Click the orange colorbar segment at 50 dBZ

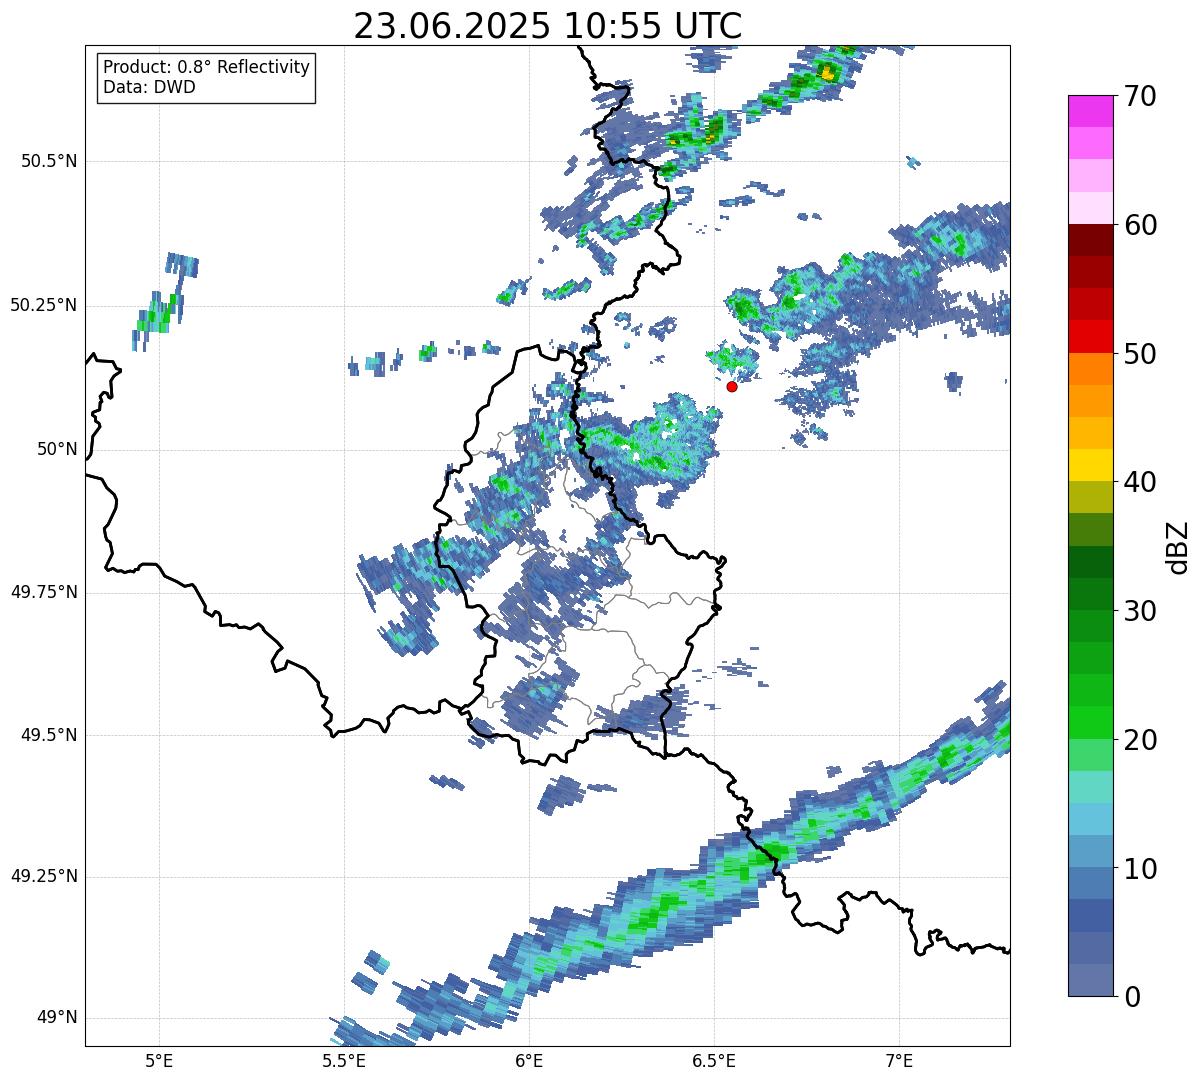point(1090,368)
